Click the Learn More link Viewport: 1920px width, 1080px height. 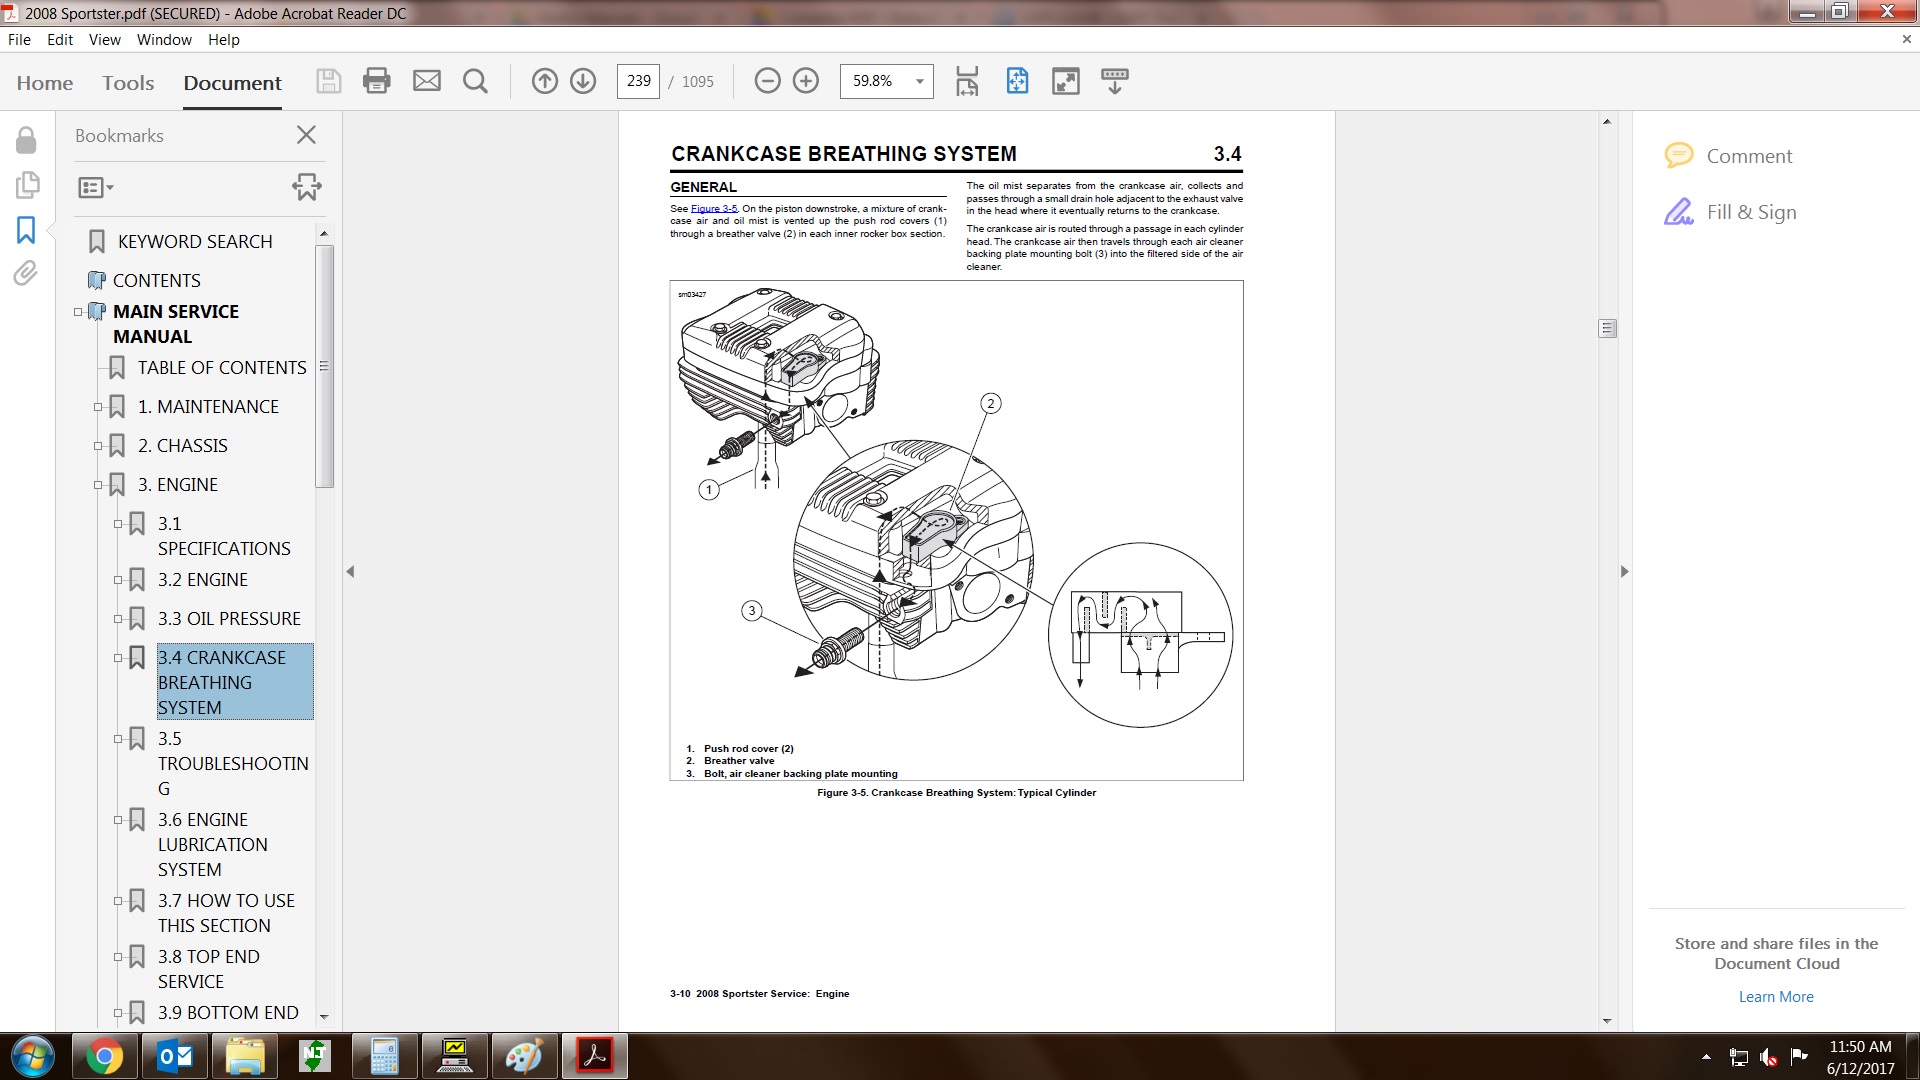coord(1775,997)
